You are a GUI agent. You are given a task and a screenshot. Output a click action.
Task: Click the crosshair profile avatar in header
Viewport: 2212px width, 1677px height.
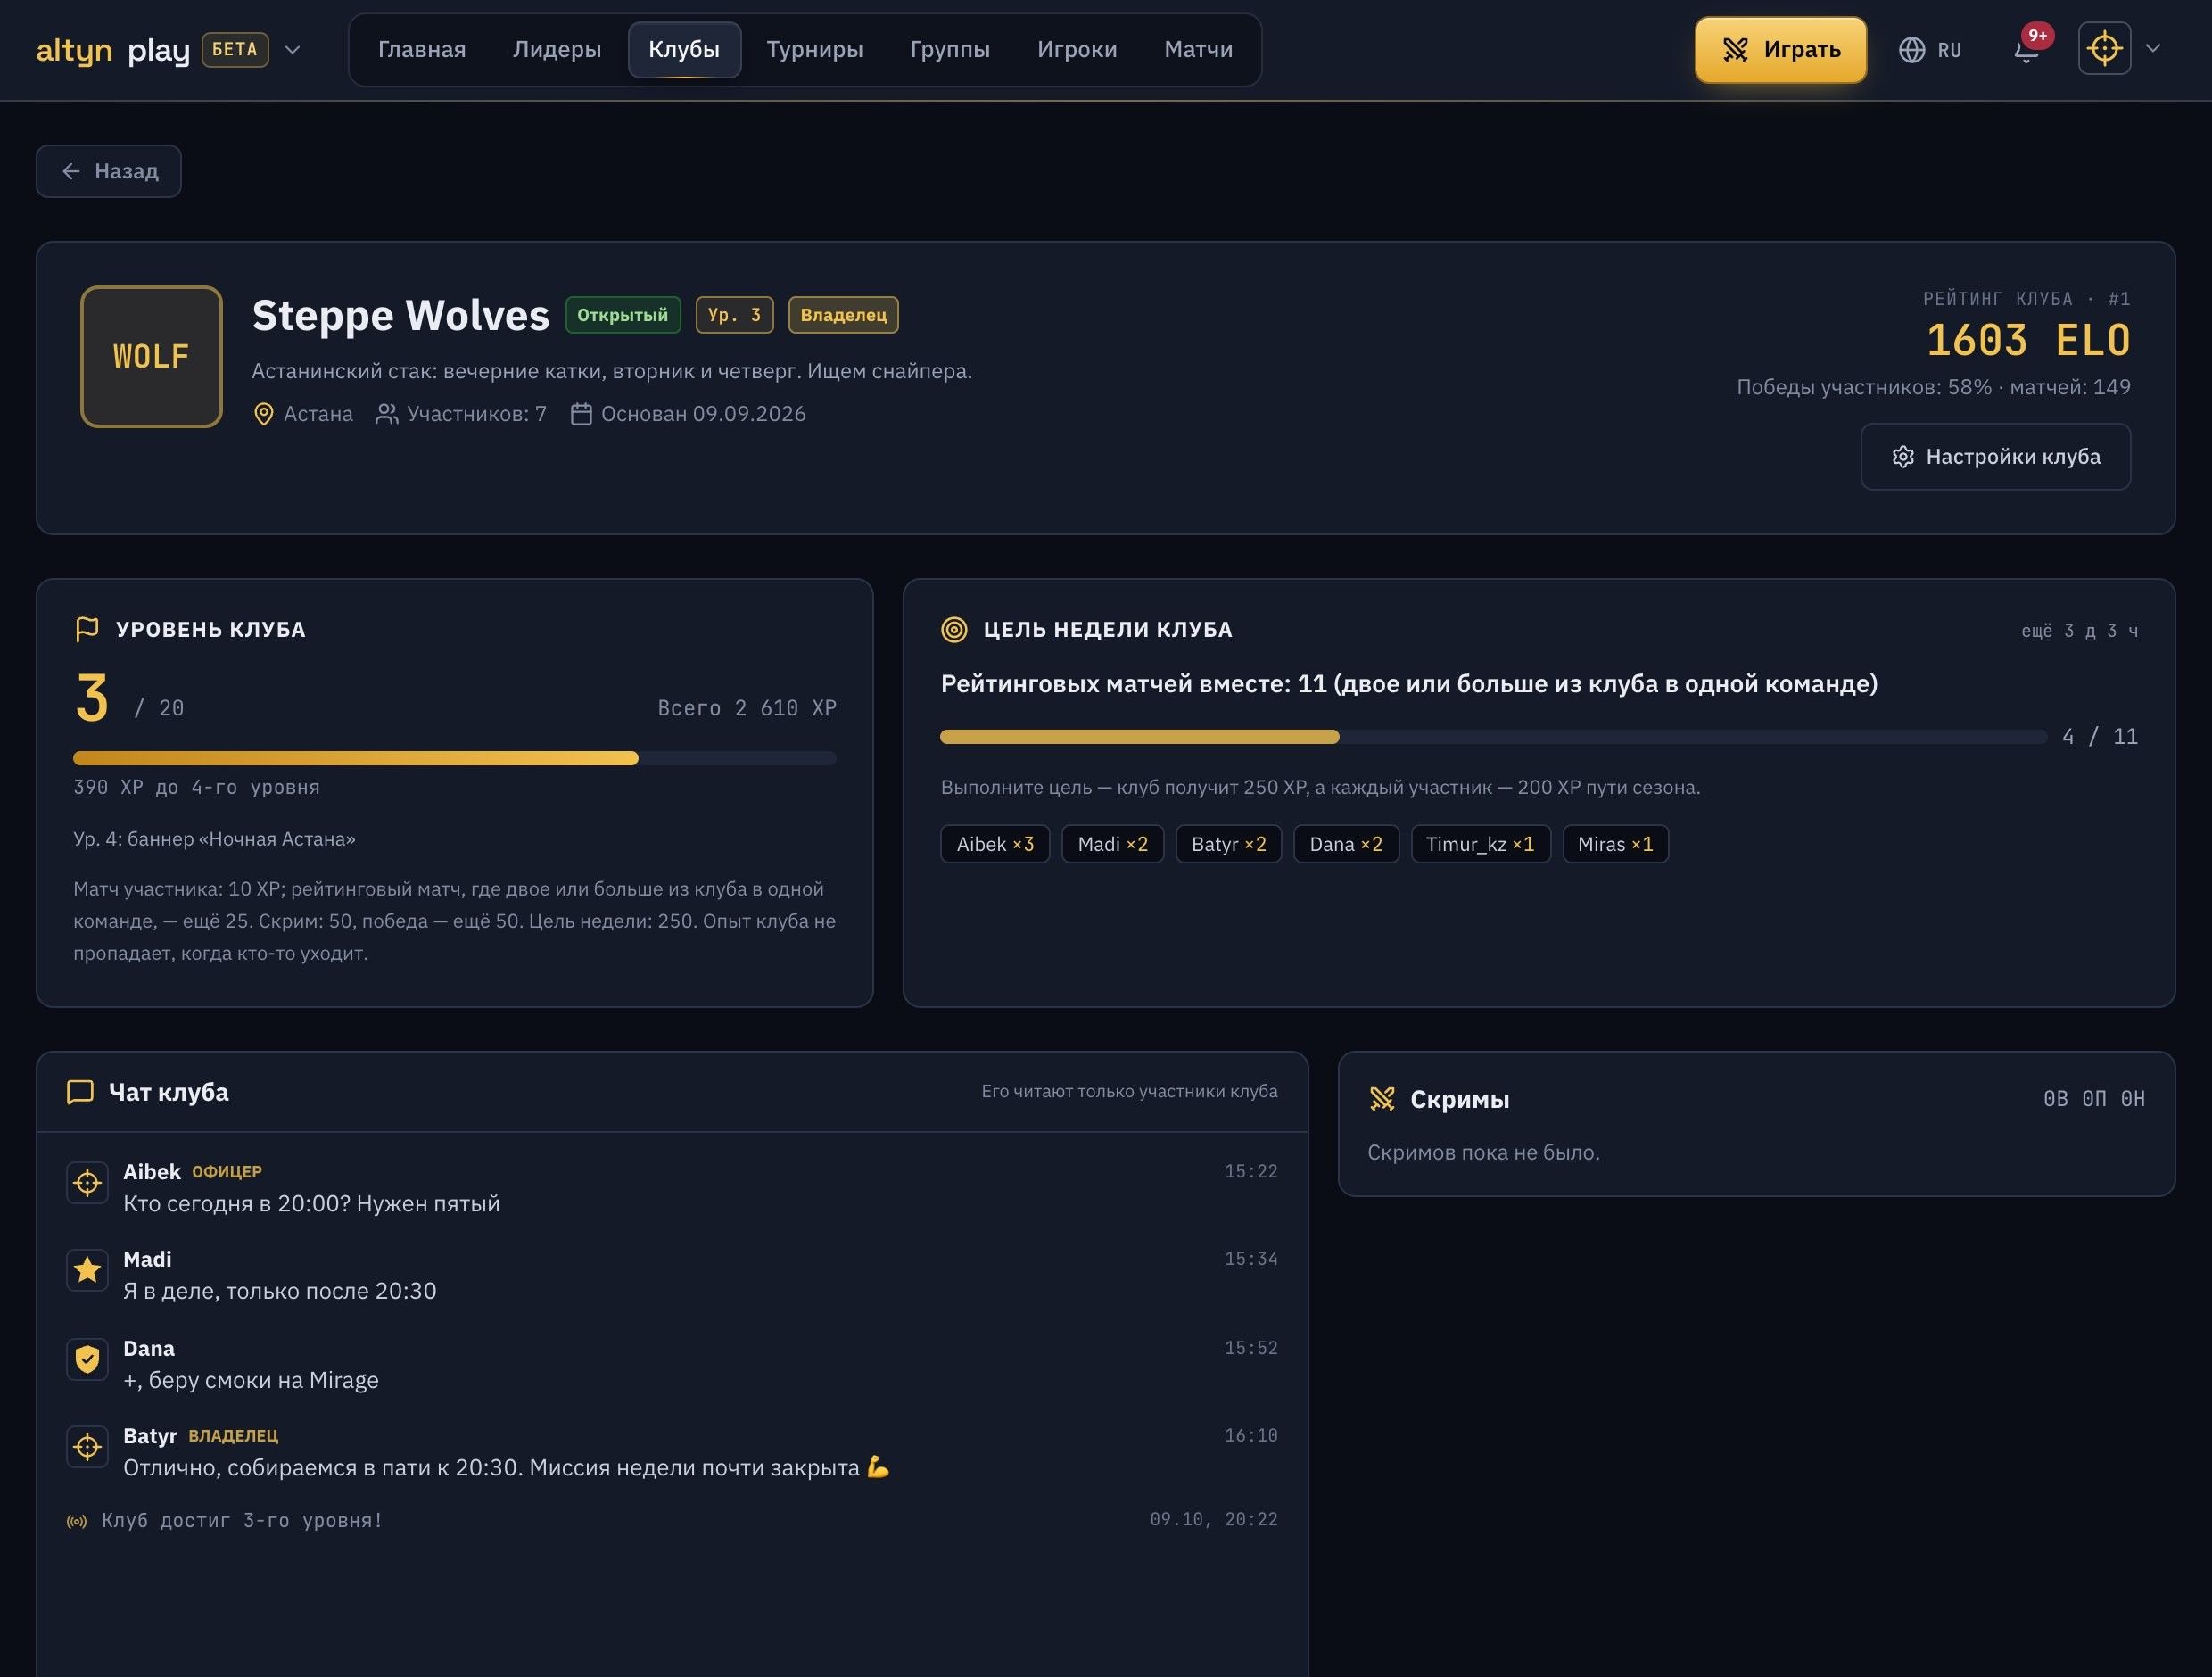tap(2104, 48)
